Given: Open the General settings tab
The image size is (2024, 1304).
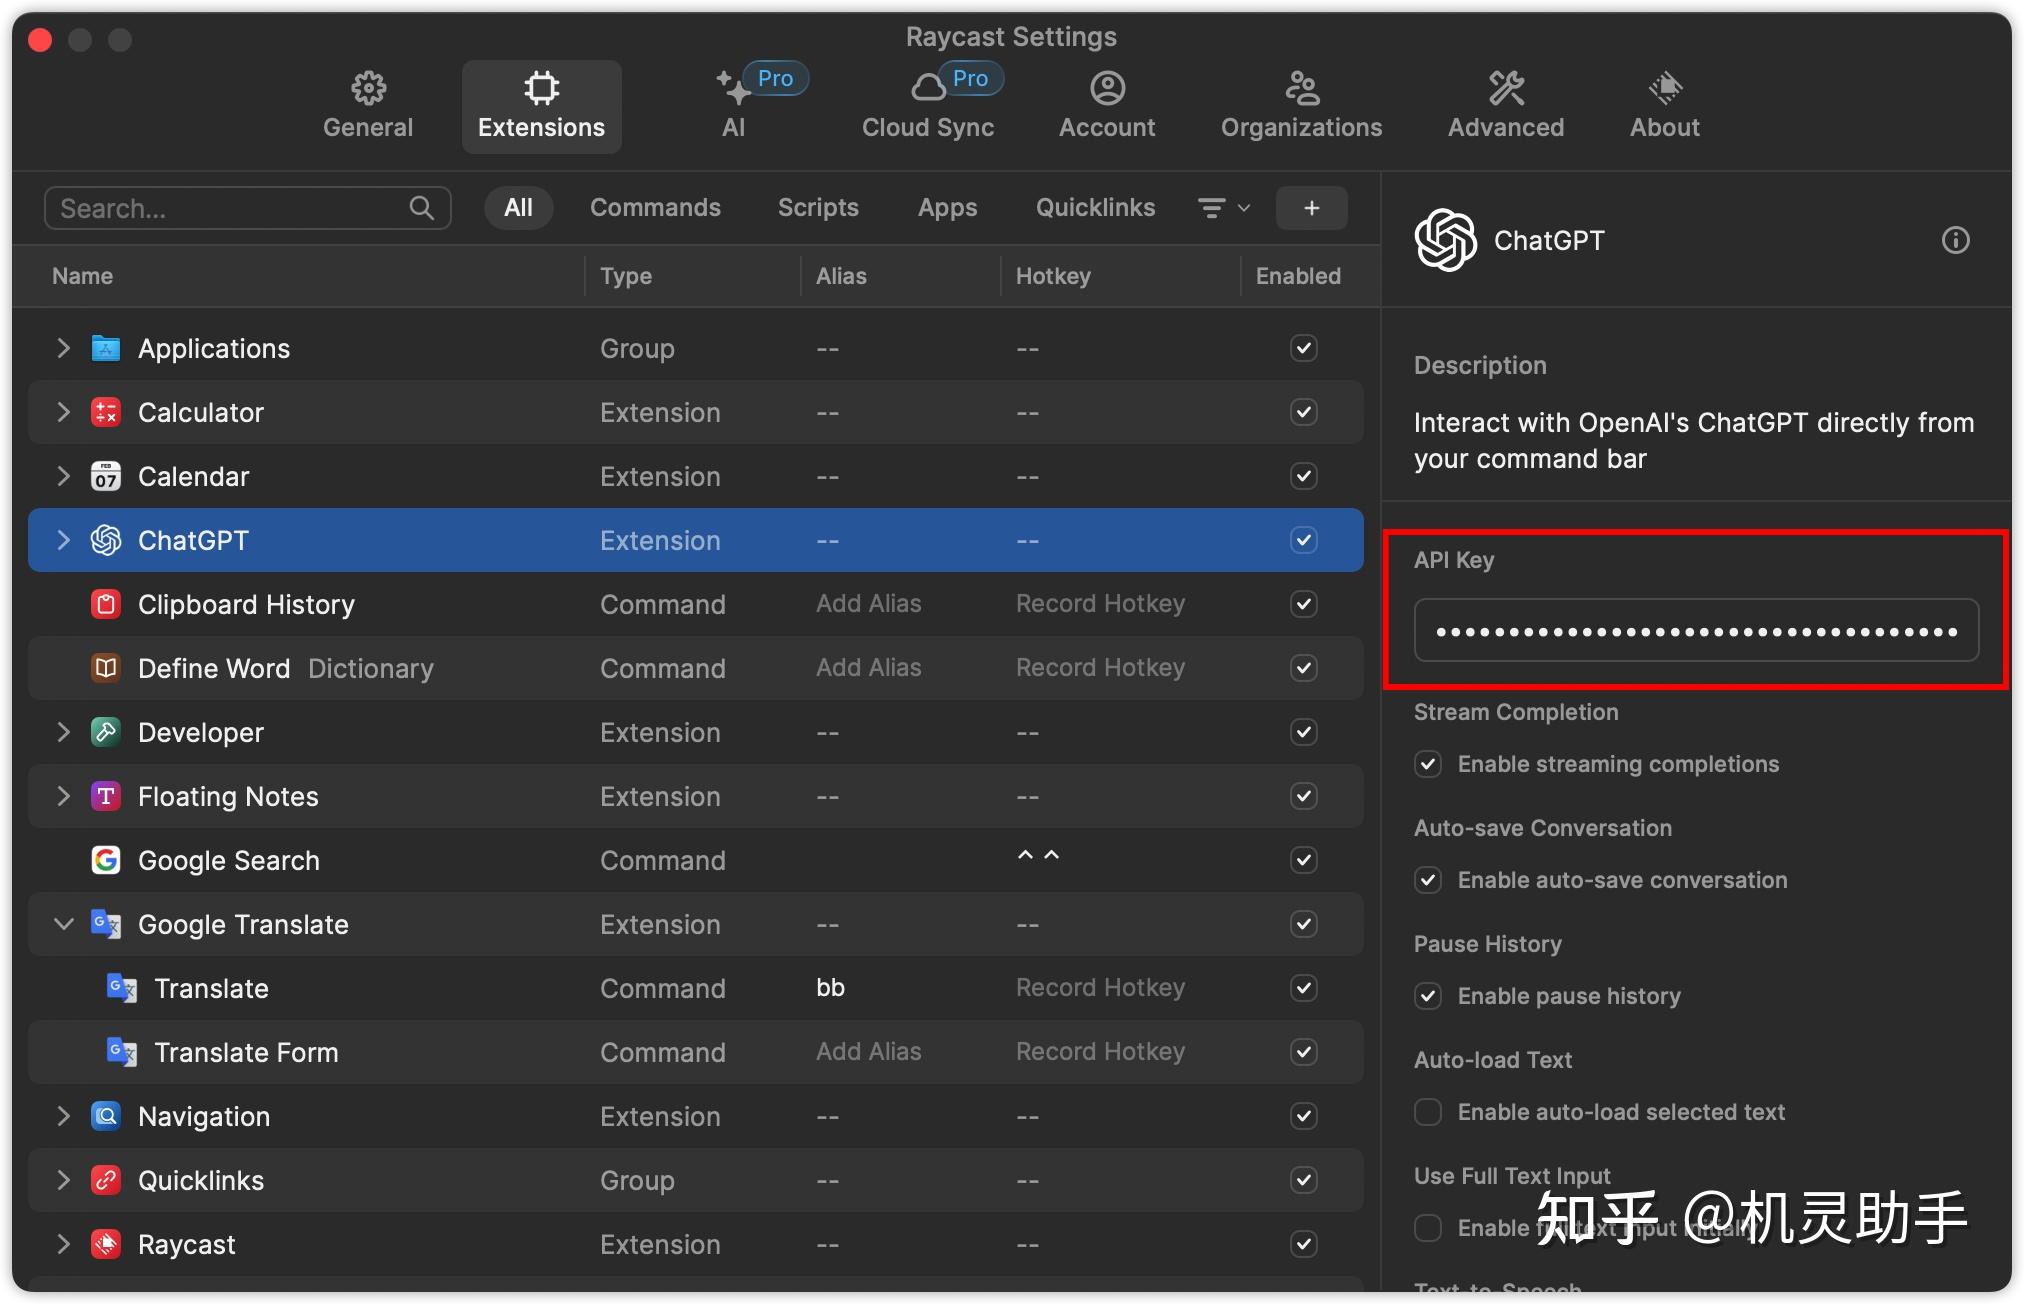Looking at the screenshot, I should click(x=368, y=105).
